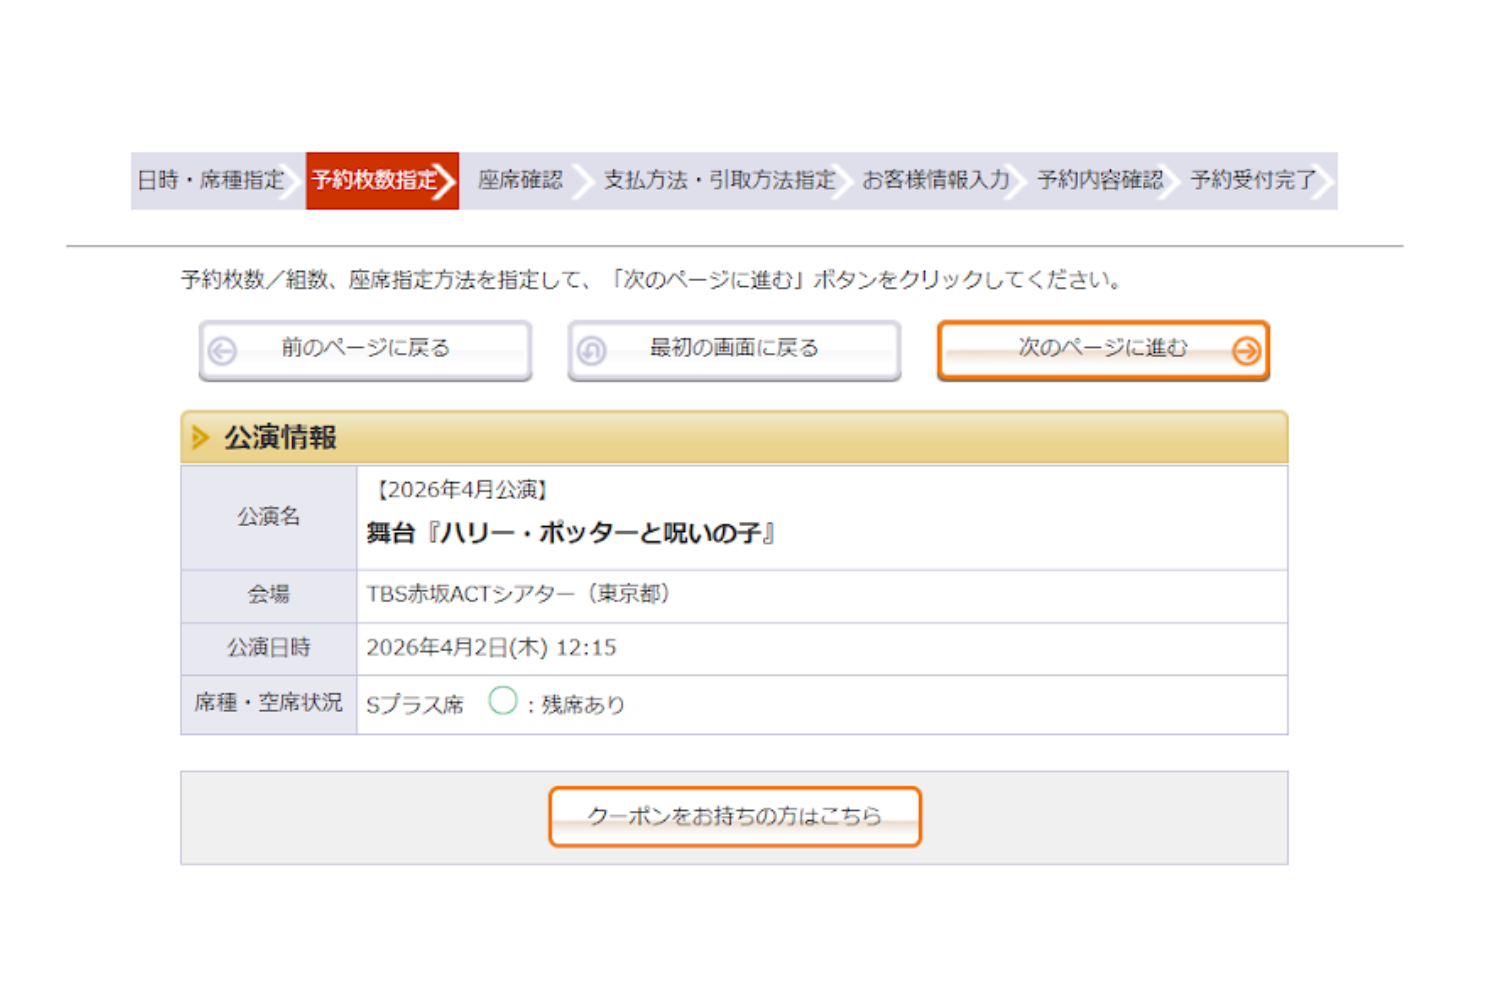Open the 予約内容確認 step

coord(1099,181)
